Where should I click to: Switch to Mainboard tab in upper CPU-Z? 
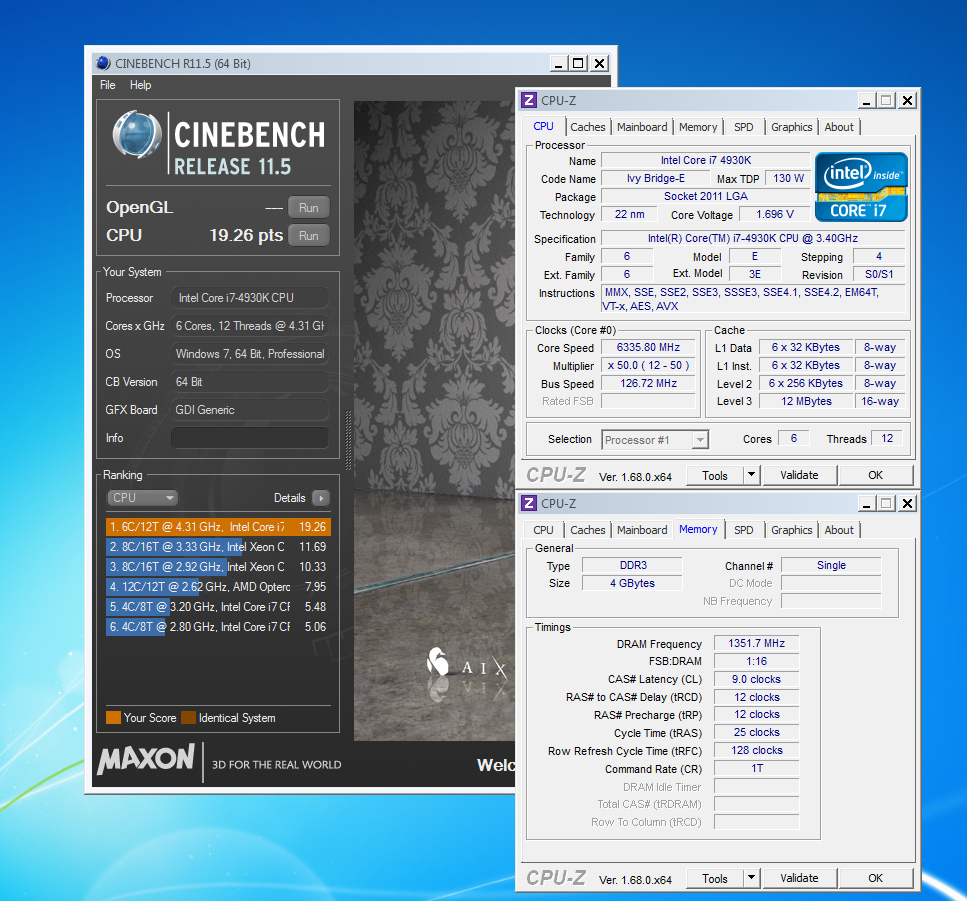point(642,127)
